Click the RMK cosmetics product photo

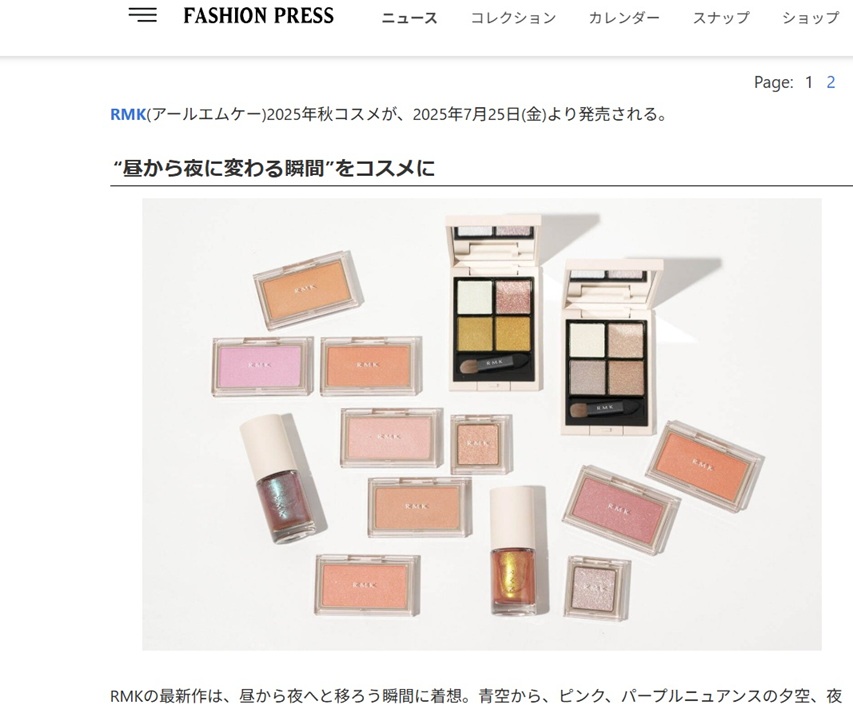(x=481, y=424)
